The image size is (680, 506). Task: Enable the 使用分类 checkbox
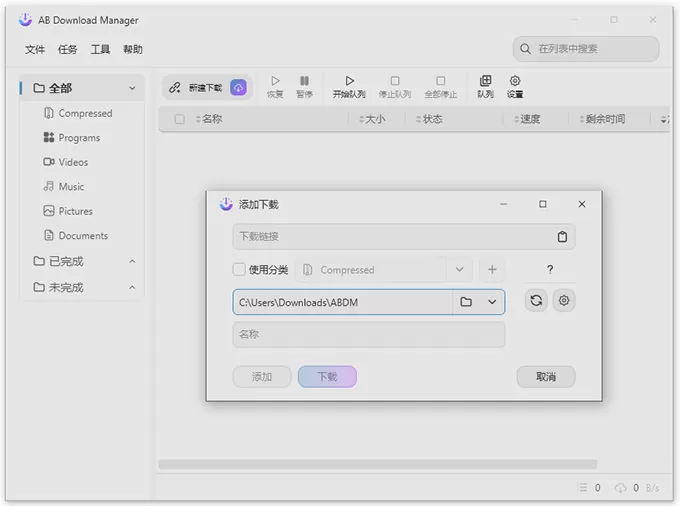239,269
